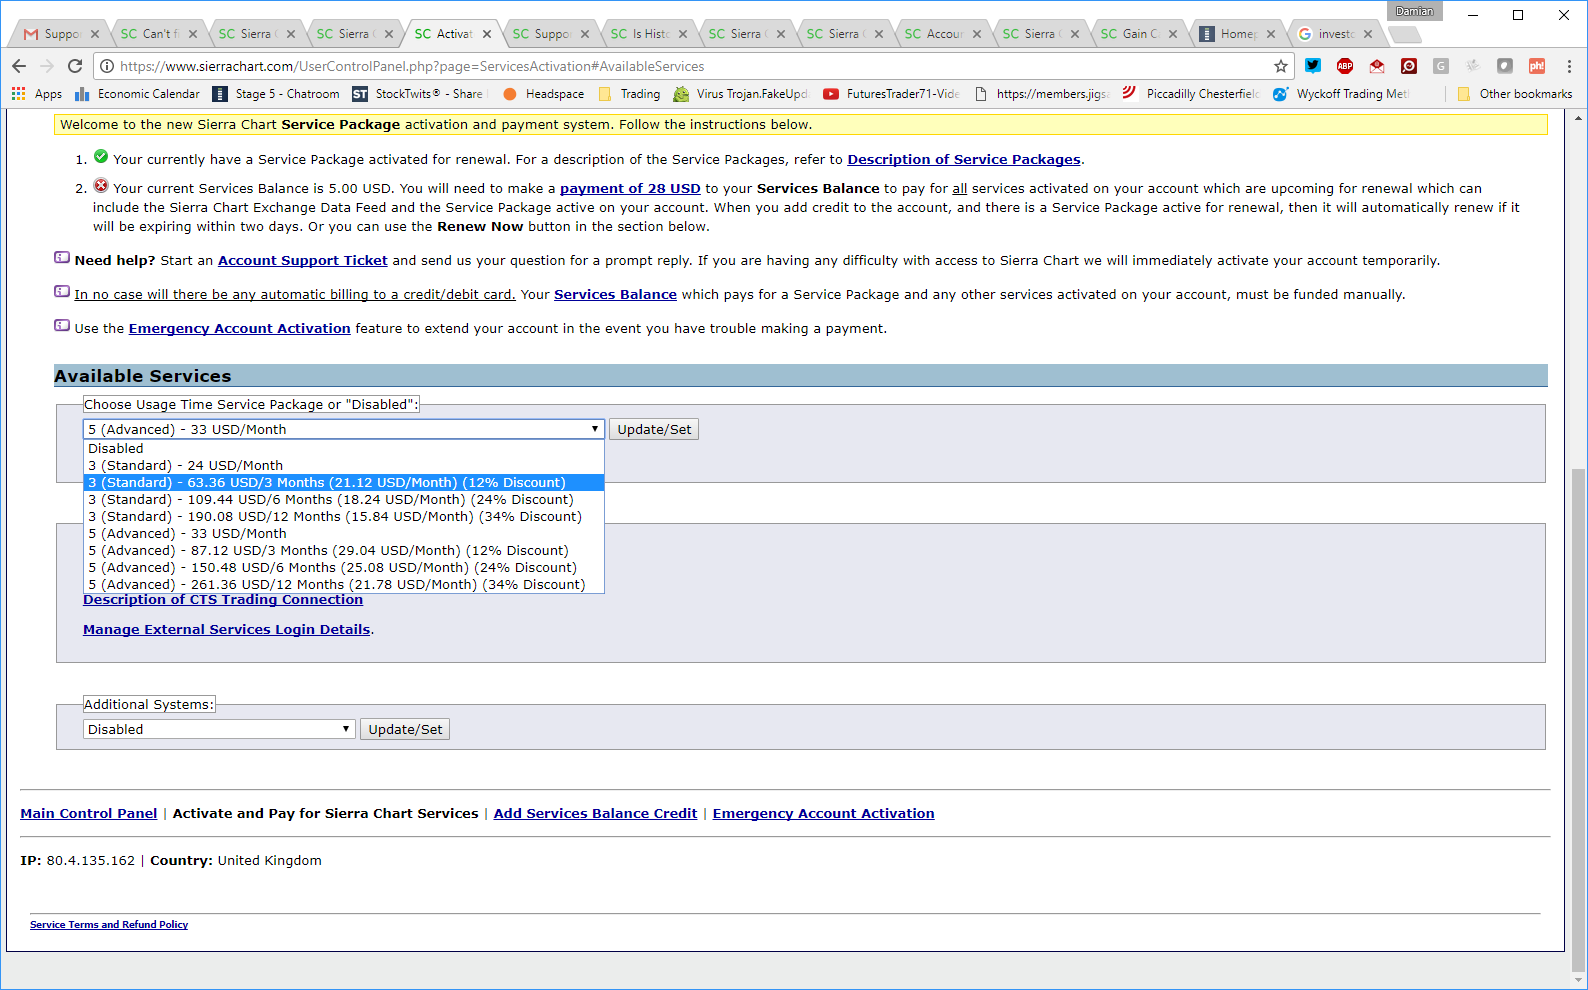Bookmark this page with the star icon

[1281, 66]
